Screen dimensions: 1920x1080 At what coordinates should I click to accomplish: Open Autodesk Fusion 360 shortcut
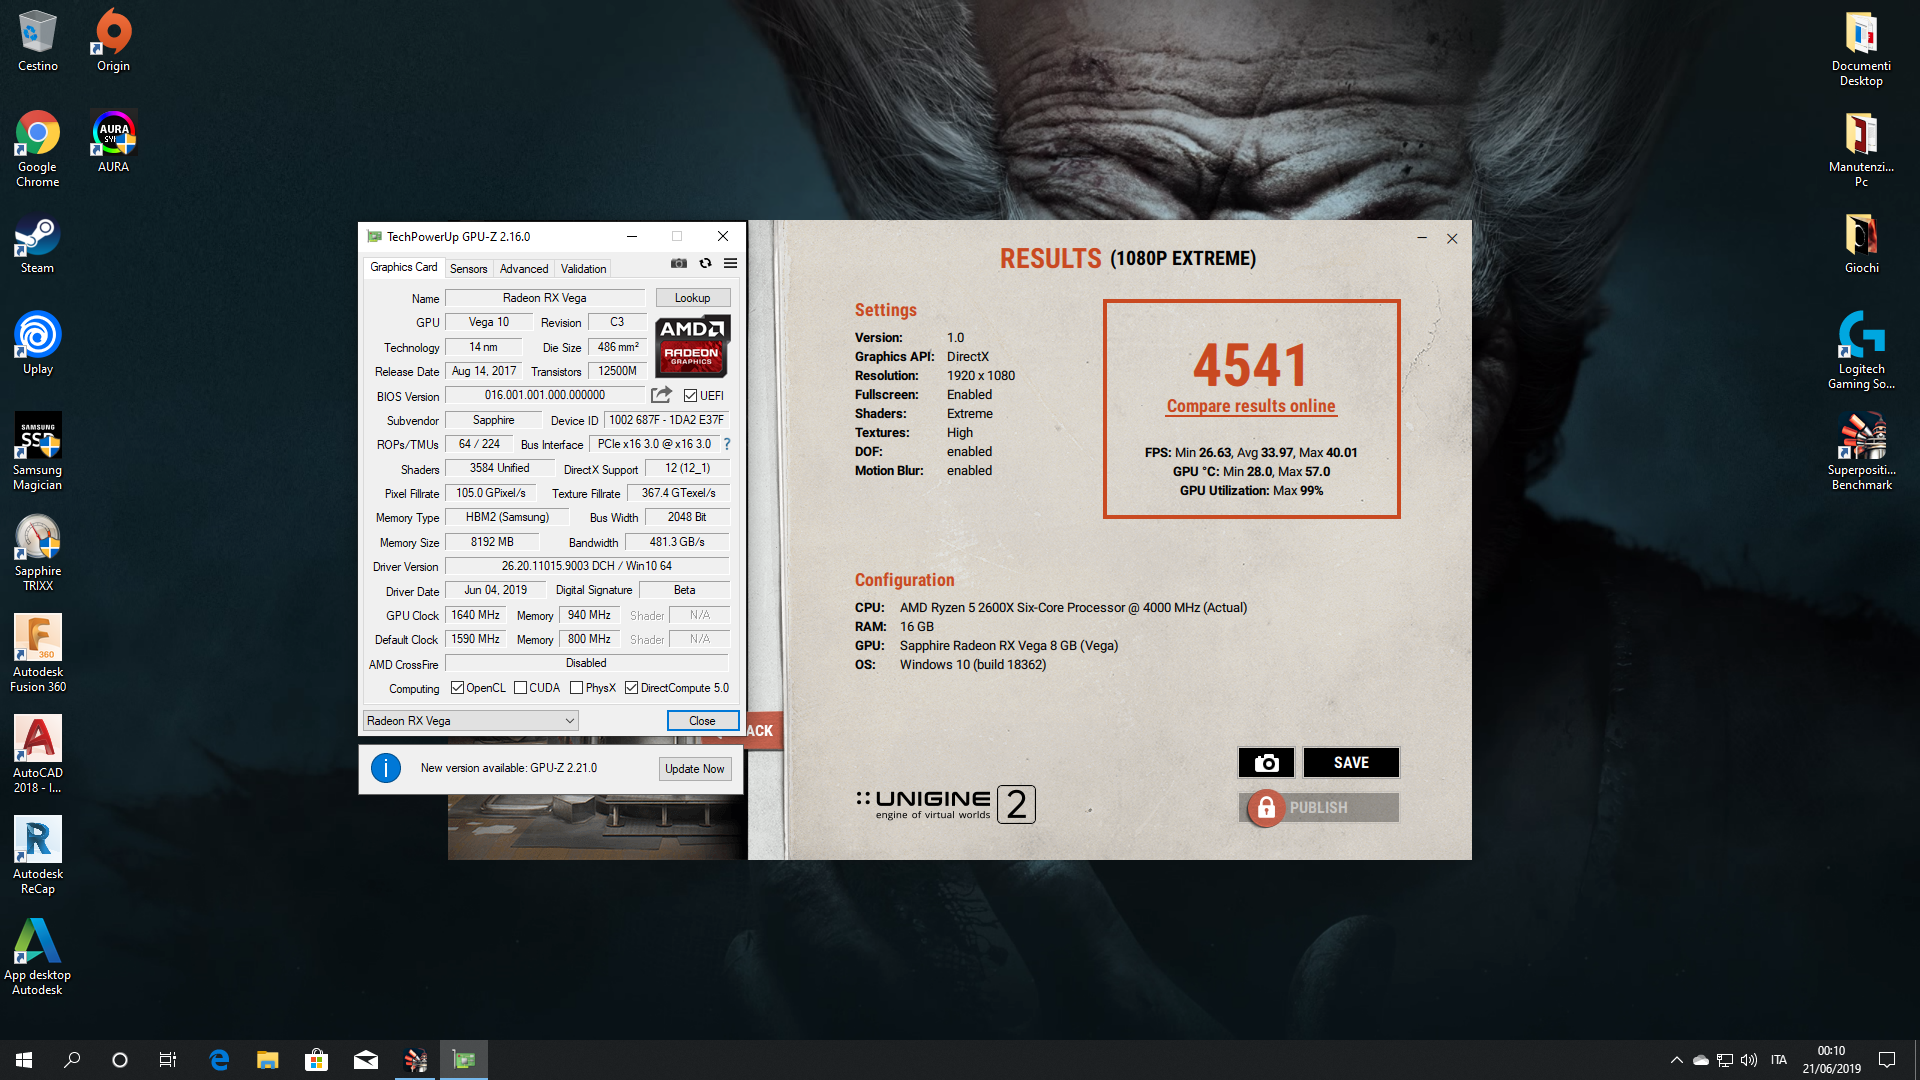click(38, 654)
